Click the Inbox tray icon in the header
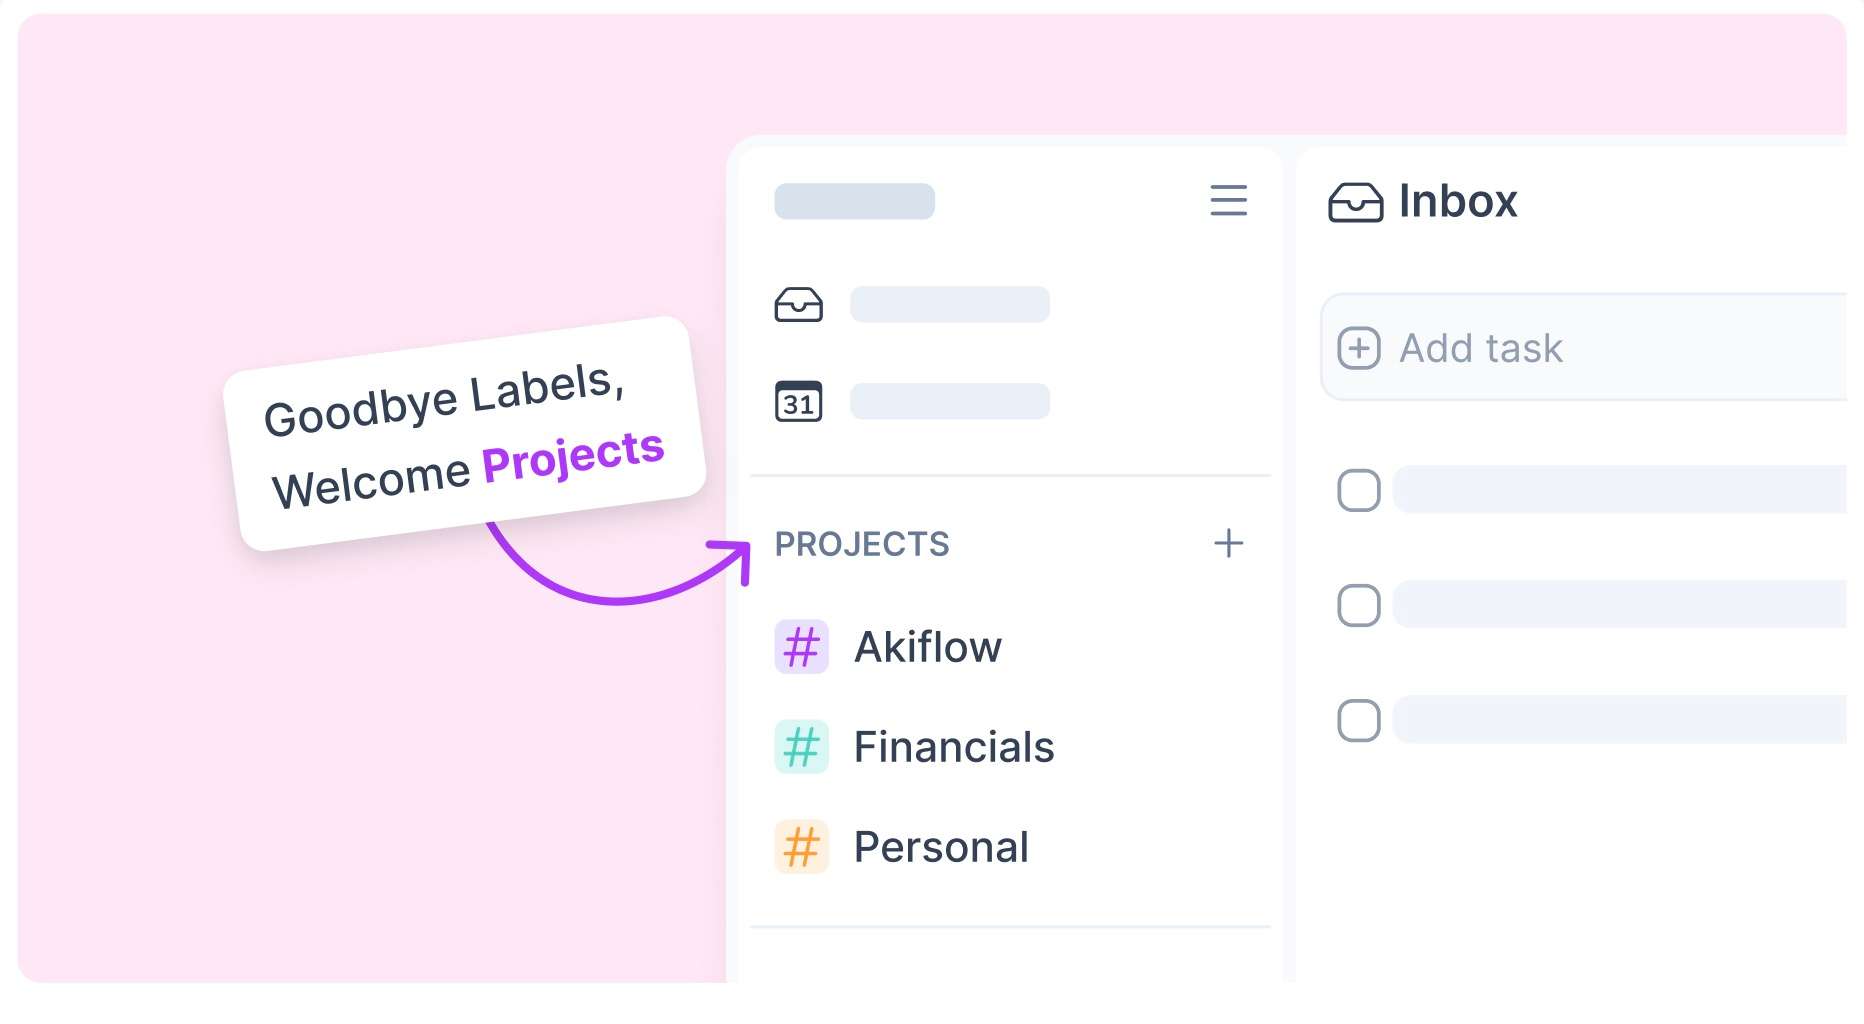 click(x=1358, y=202)
